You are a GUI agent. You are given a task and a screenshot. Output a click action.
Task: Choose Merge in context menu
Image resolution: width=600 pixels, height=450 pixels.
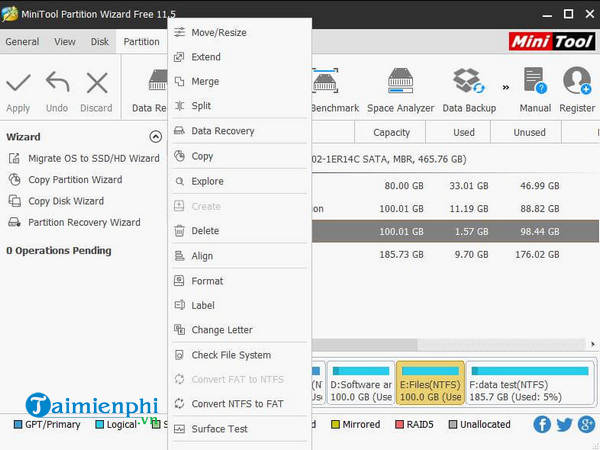tap(240, 82)
